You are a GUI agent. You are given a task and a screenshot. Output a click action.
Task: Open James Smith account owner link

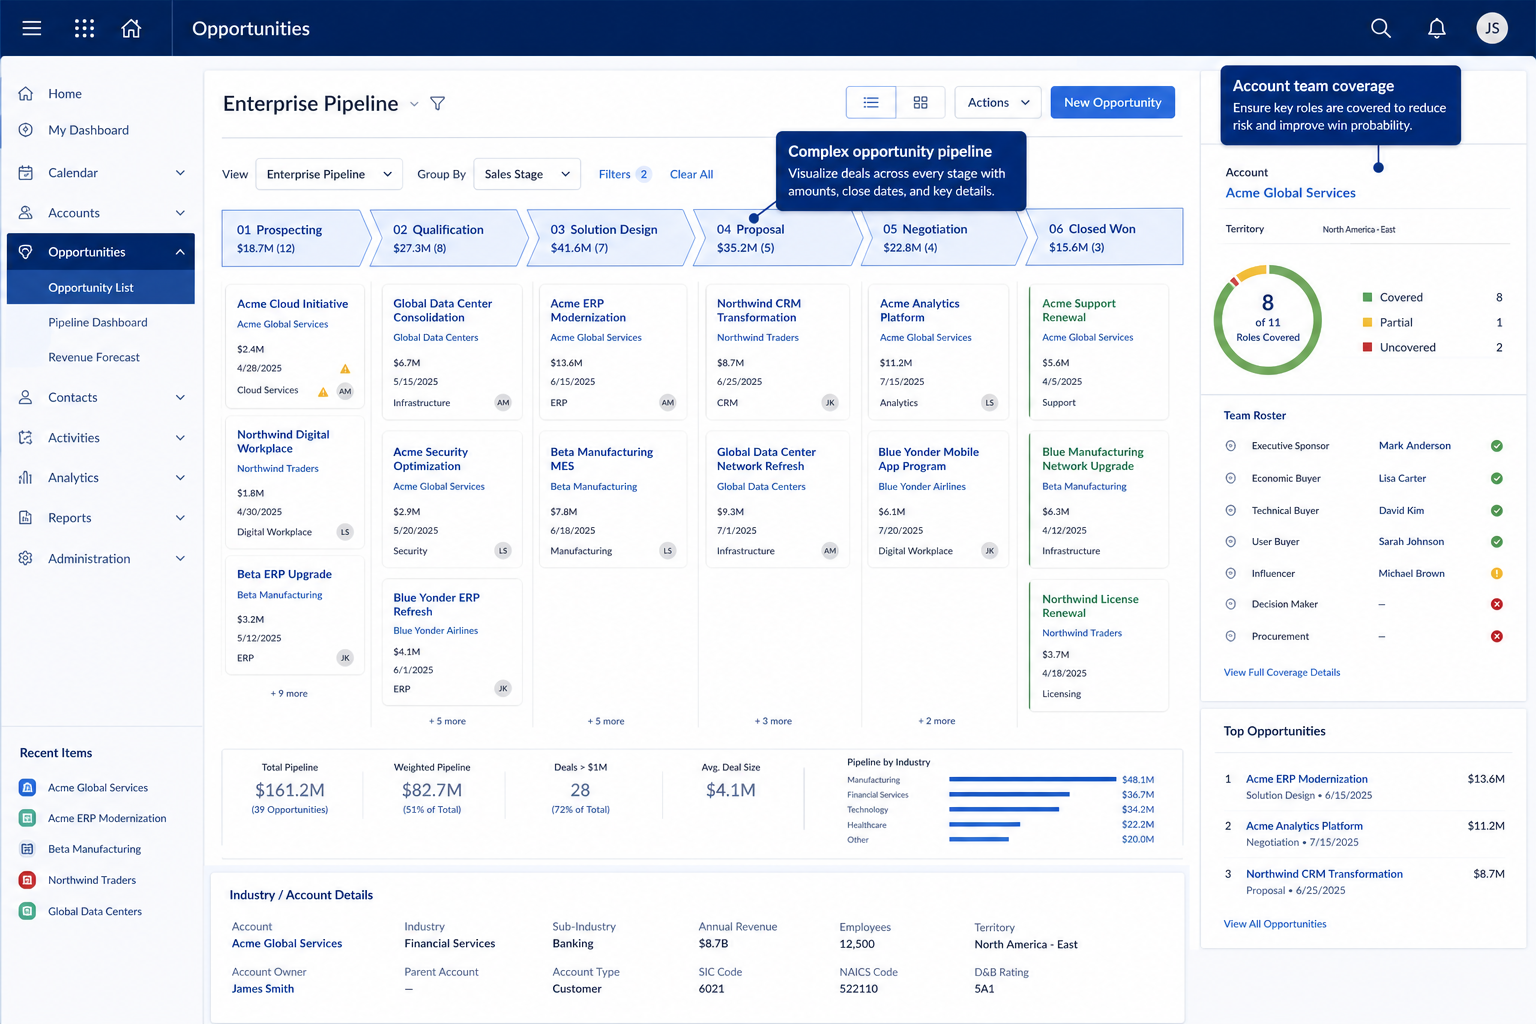pyautogui.click(x=263, y=989)
